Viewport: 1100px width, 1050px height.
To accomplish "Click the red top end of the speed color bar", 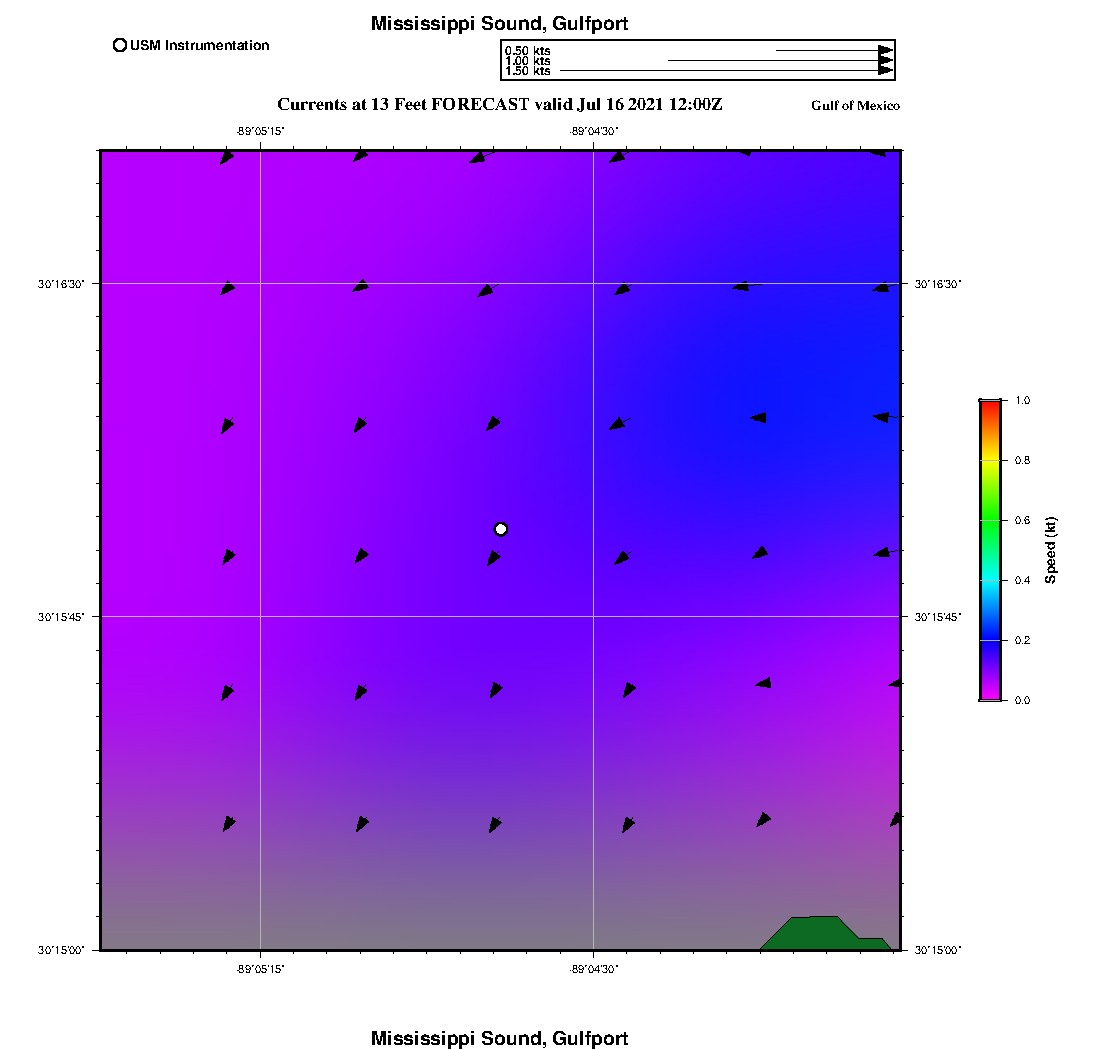I will [990, 408].
